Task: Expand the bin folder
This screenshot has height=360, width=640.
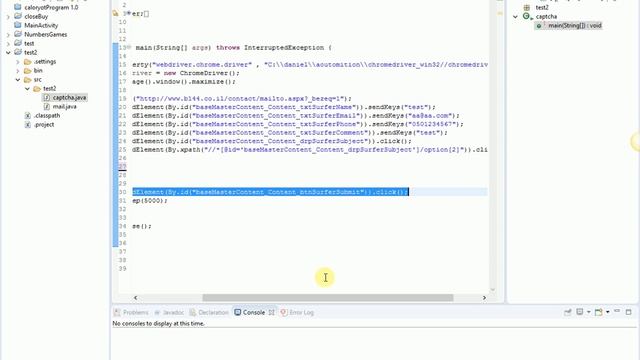Action: click(18, 71)
